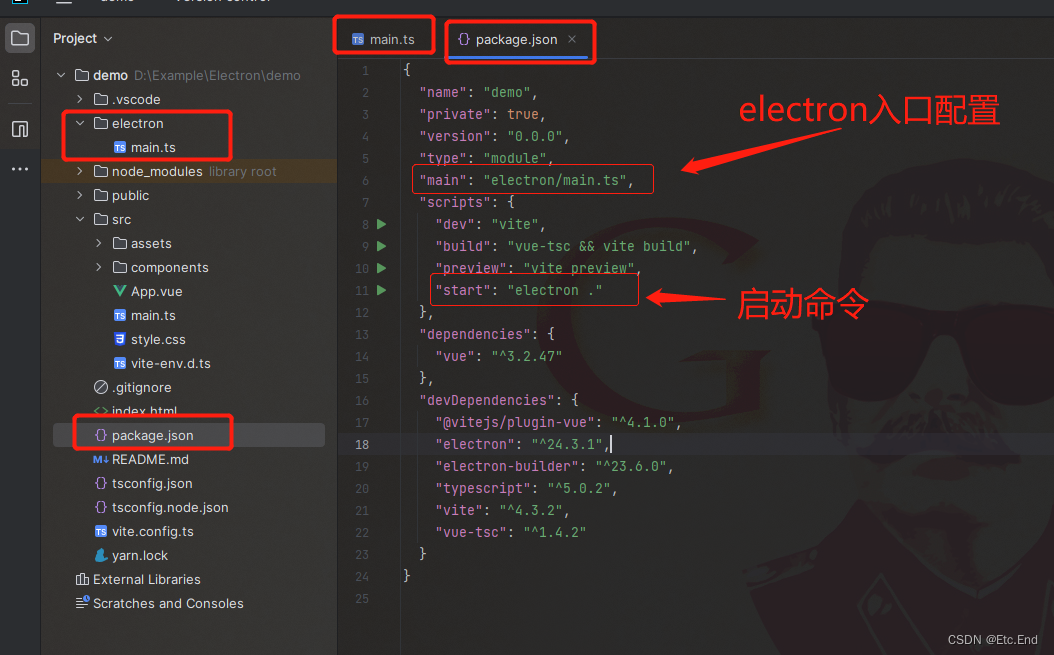Image resolution: width=1054 pixels, height=655 pixels.
Task: Close the package.json tab
Action: click(x=572, y=39)
